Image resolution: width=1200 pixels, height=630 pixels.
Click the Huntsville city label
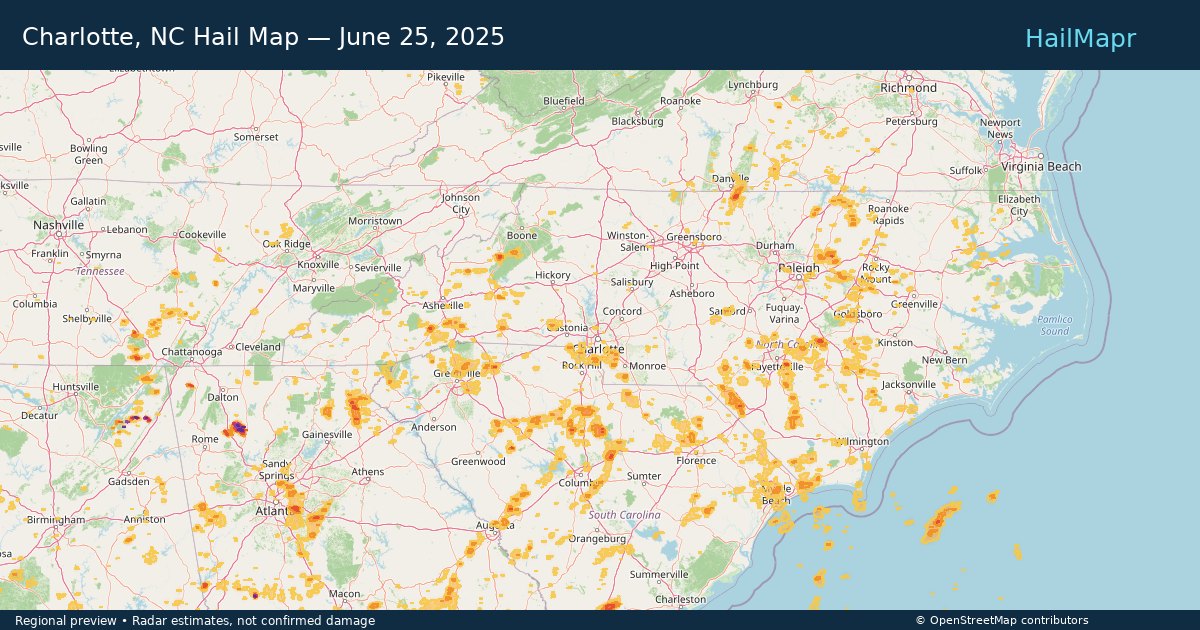[76, 387]
